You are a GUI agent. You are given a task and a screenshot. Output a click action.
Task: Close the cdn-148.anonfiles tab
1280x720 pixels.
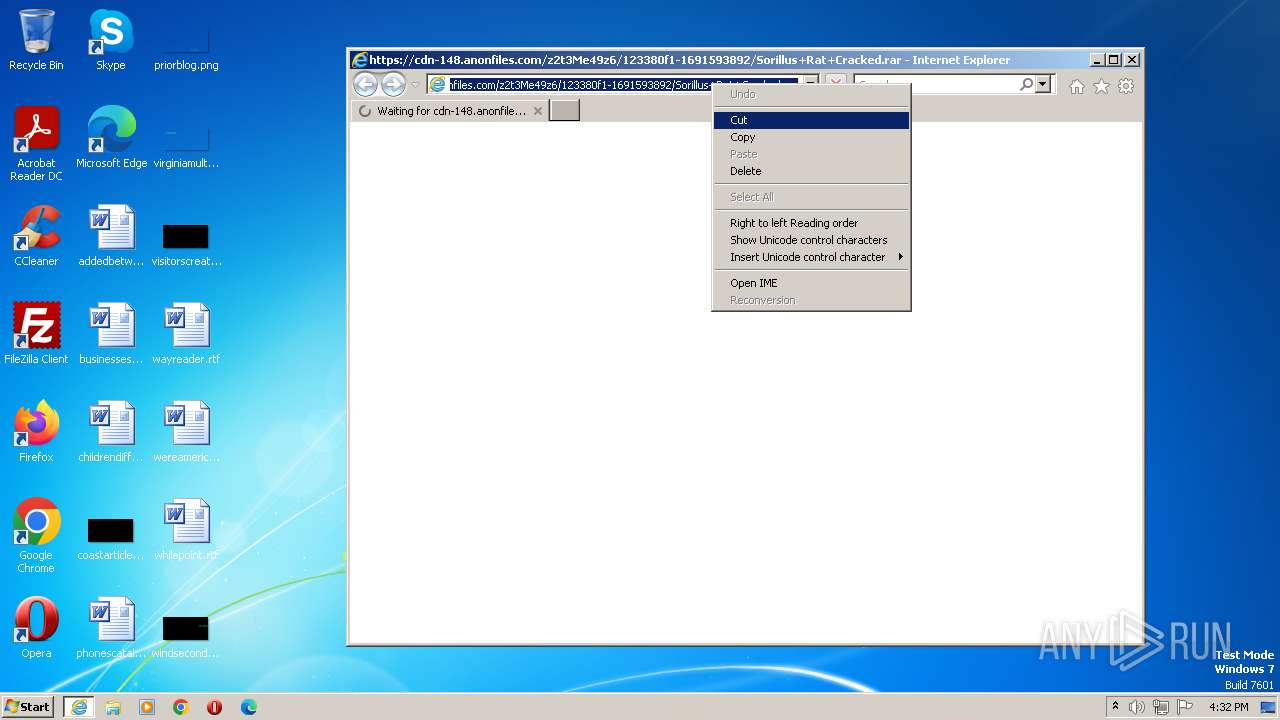click(x=538, y=111)
